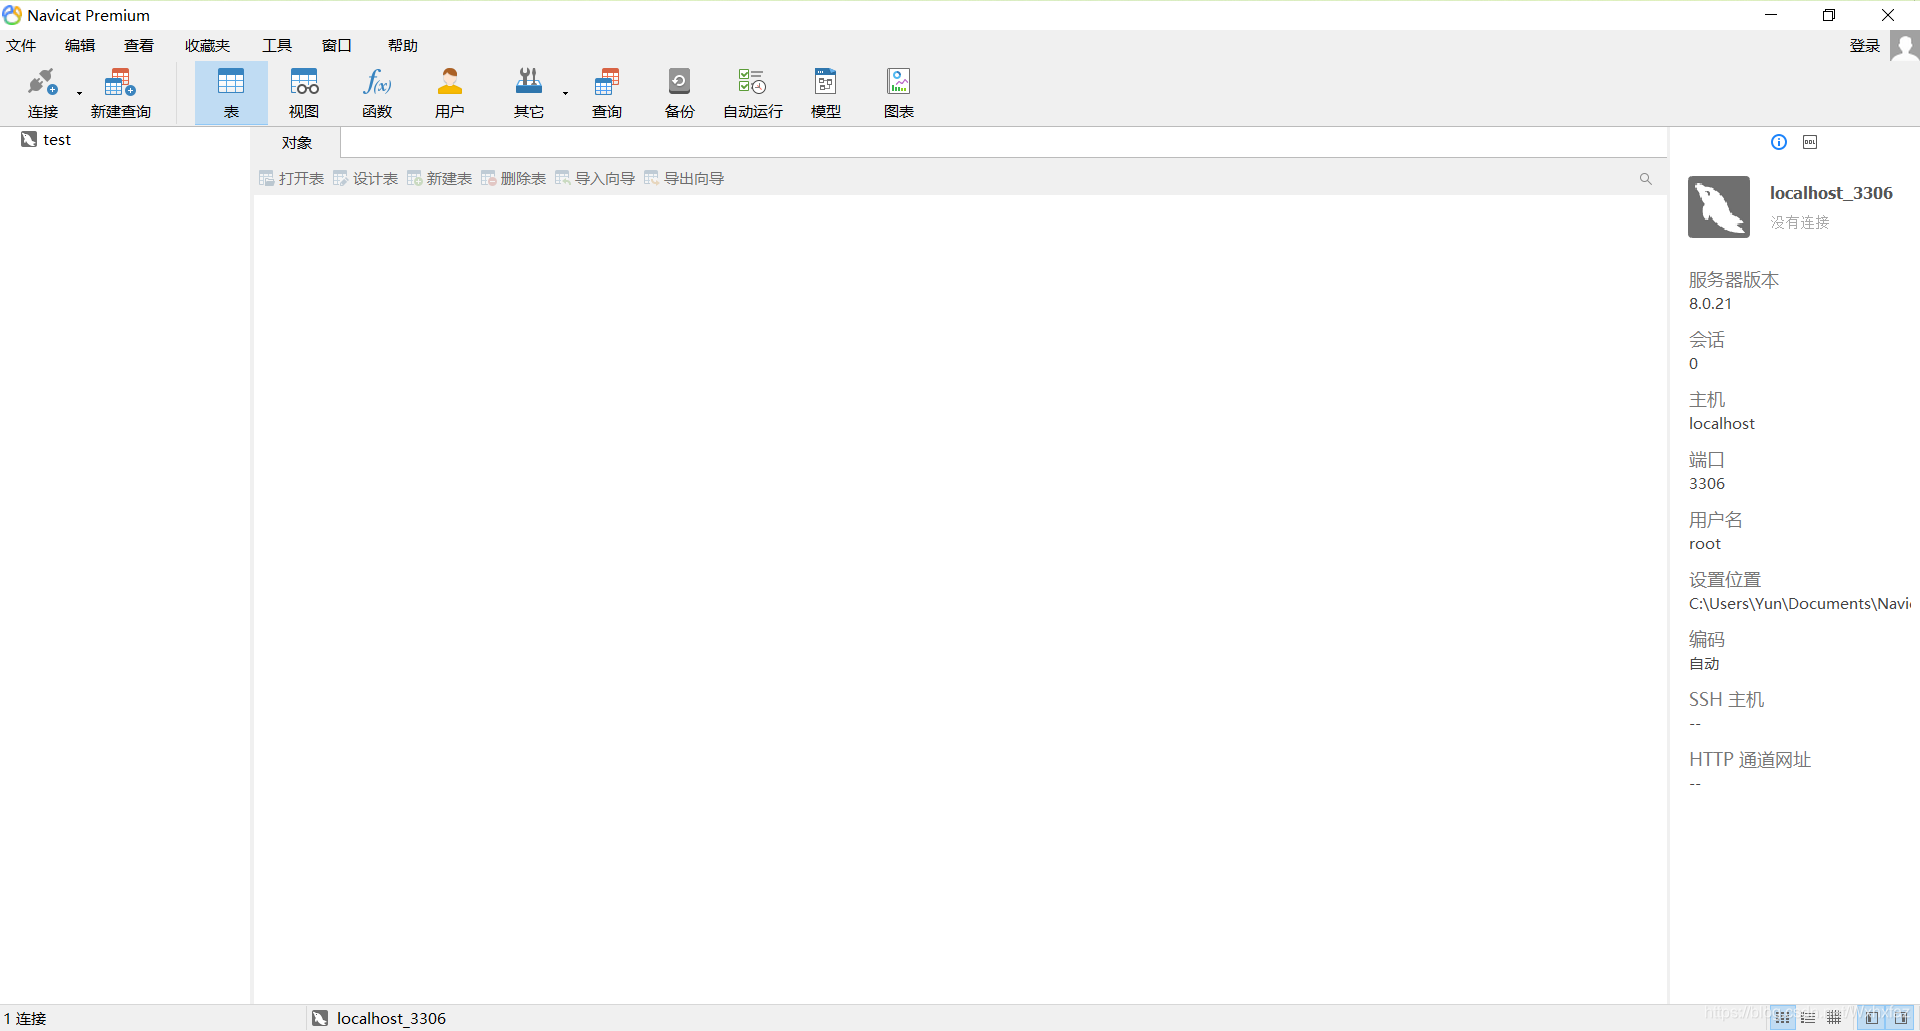
Task: Click the 删除表 button
Action: (513, 178)
